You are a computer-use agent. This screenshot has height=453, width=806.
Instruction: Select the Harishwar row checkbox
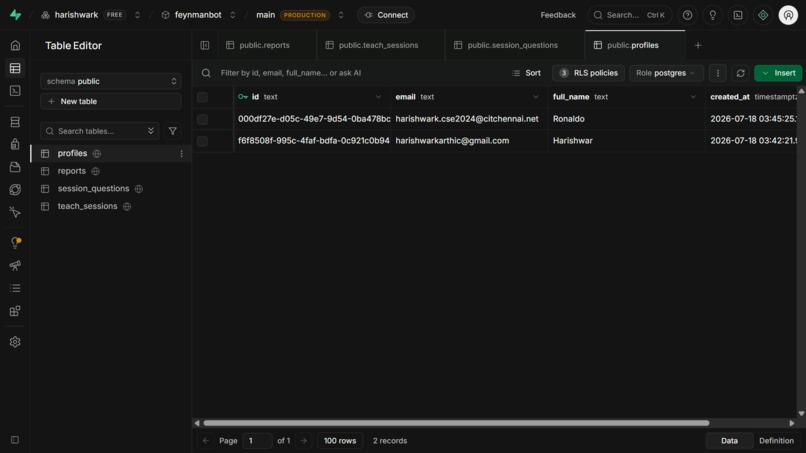point(203,141)
